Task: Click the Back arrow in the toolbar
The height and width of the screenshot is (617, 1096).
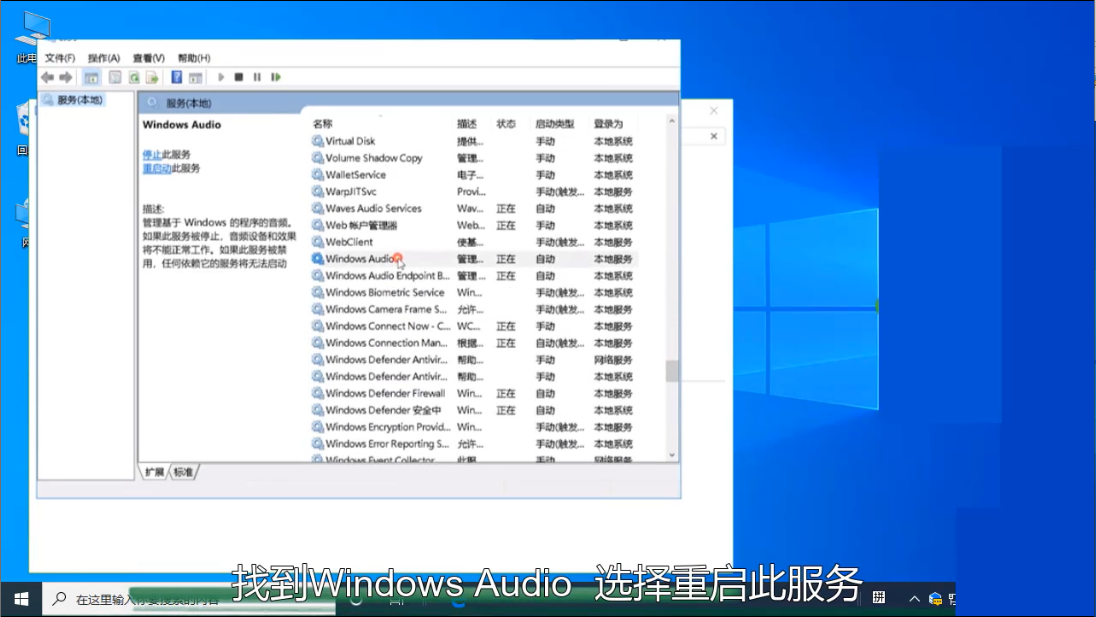Action: [47, 77]
